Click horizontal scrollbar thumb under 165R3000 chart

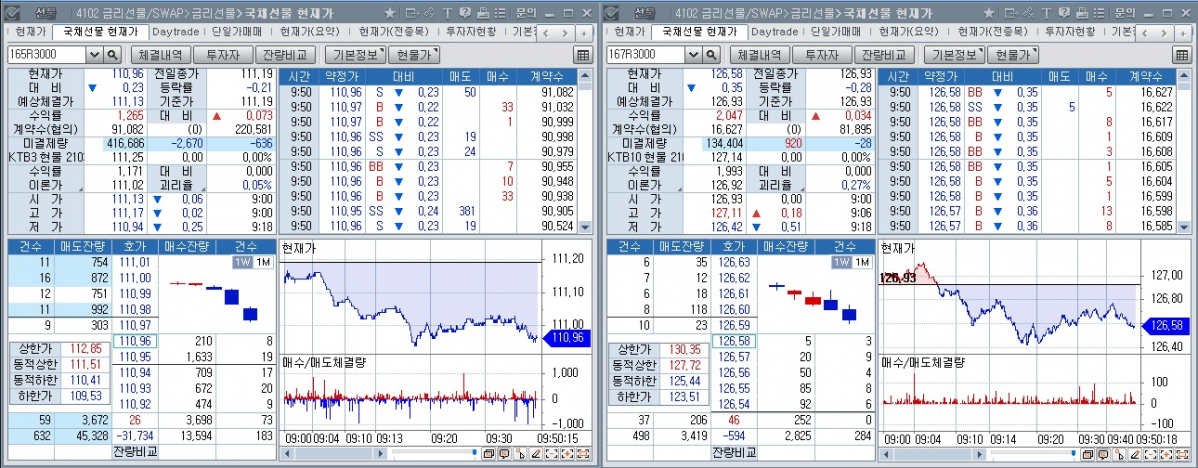click(334, 453)
